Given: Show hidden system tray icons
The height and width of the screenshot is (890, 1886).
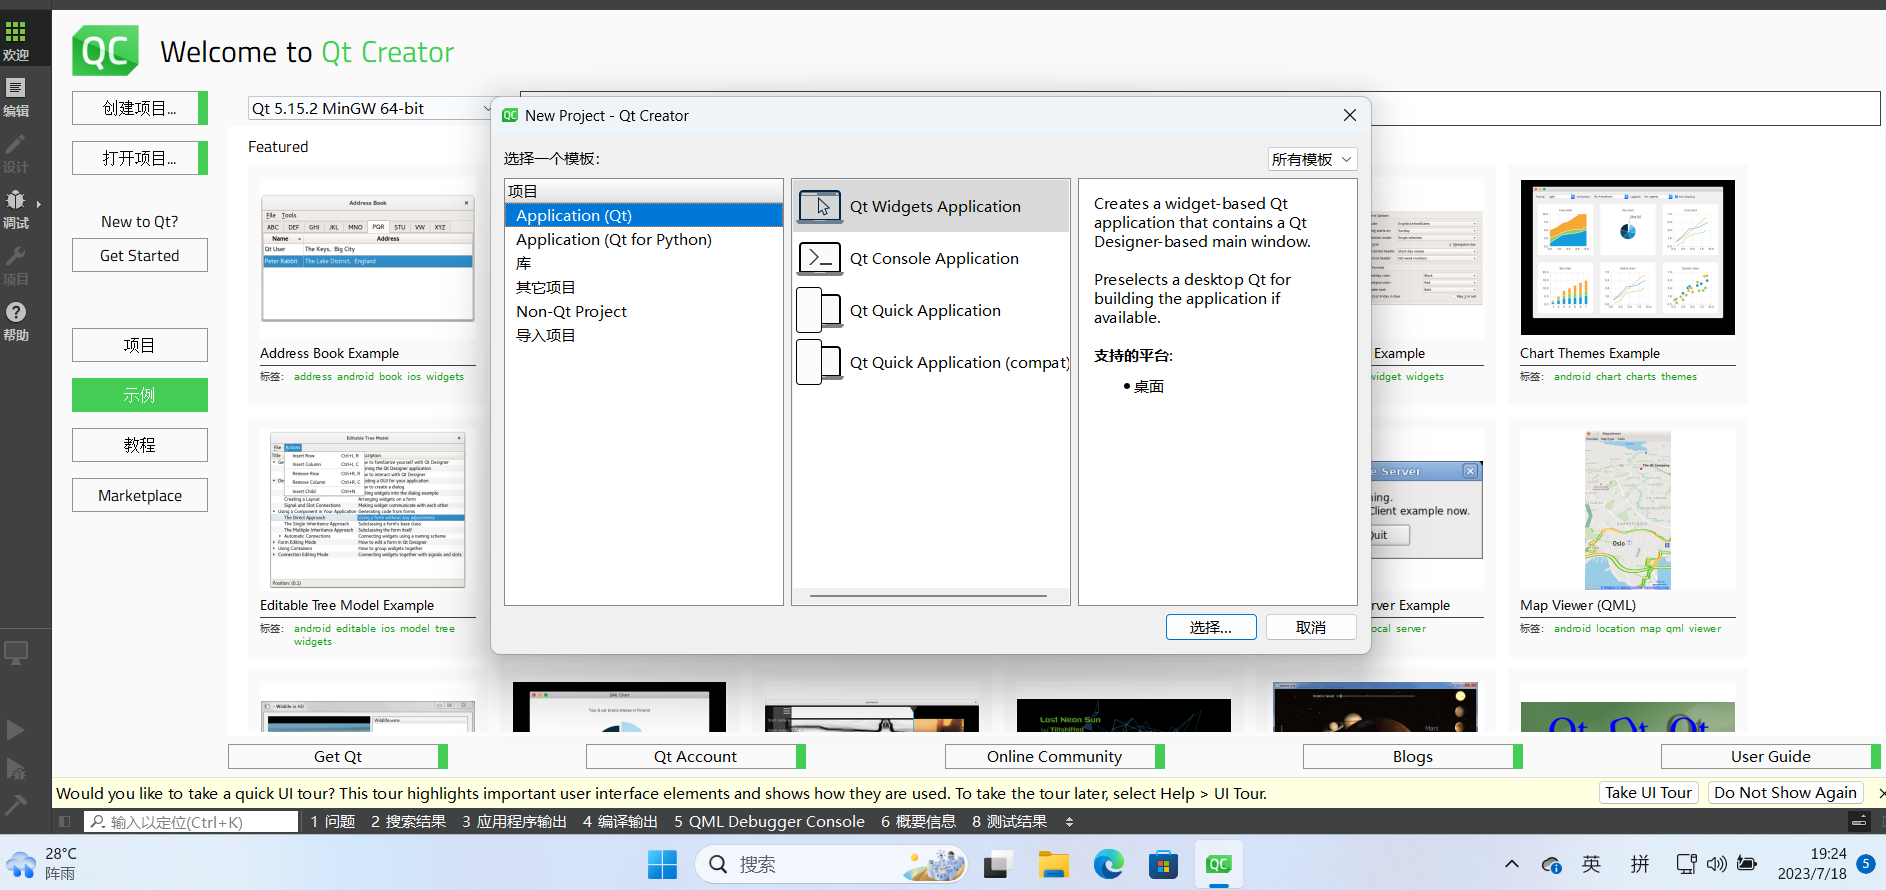Looking at the screenshot, I should coord(1512,864).
